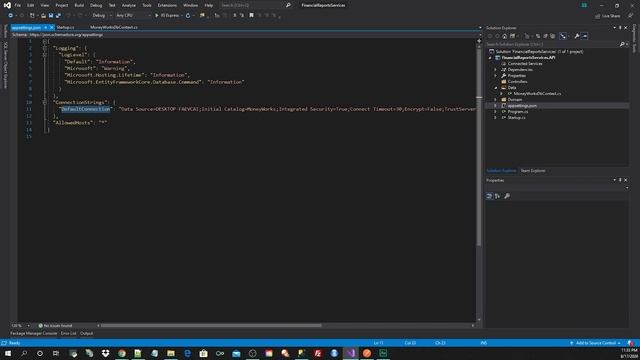
Task: Open the Extensions menu
Action: (x=167, y=5)
